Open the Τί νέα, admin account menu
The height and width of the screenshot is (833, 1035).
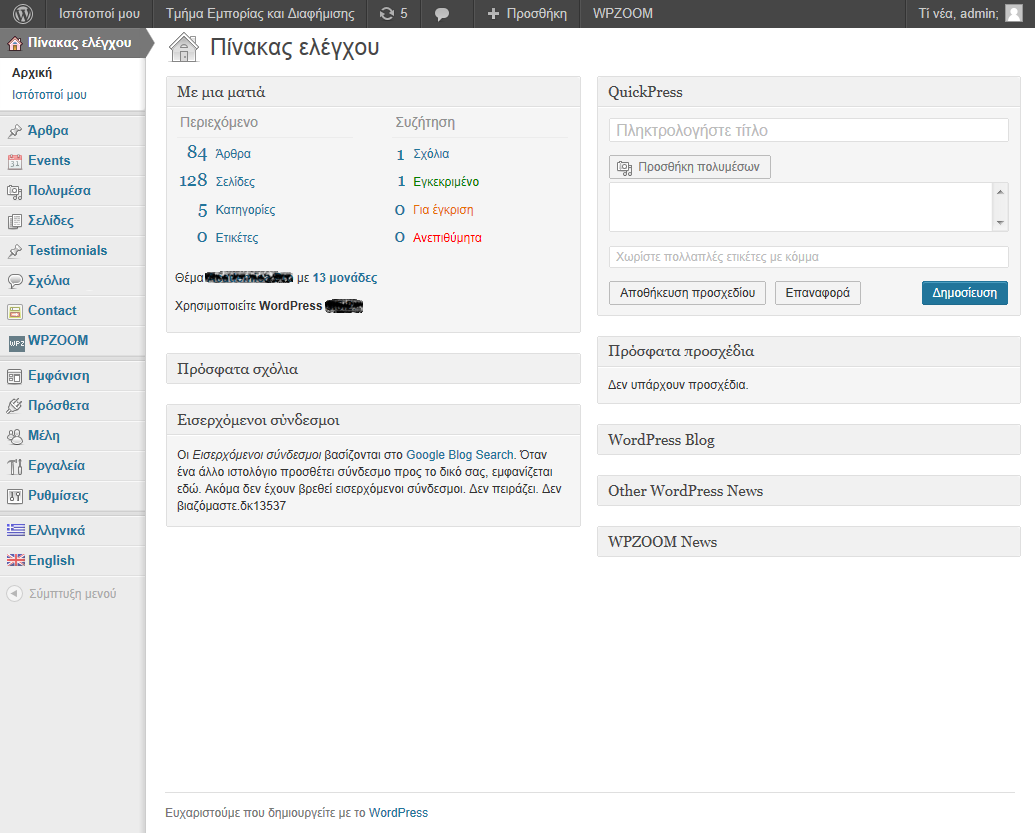point(970,13)
